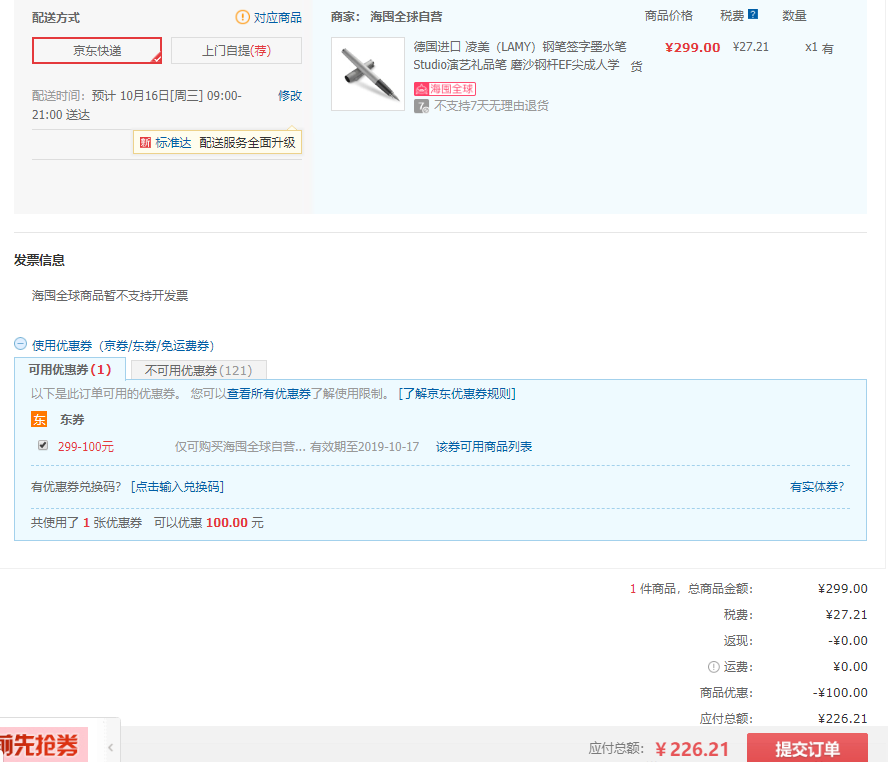
Task: Click the 标准达 配送服务全面升级 banner
Action: pyautogui.click(x=217, y=143)
